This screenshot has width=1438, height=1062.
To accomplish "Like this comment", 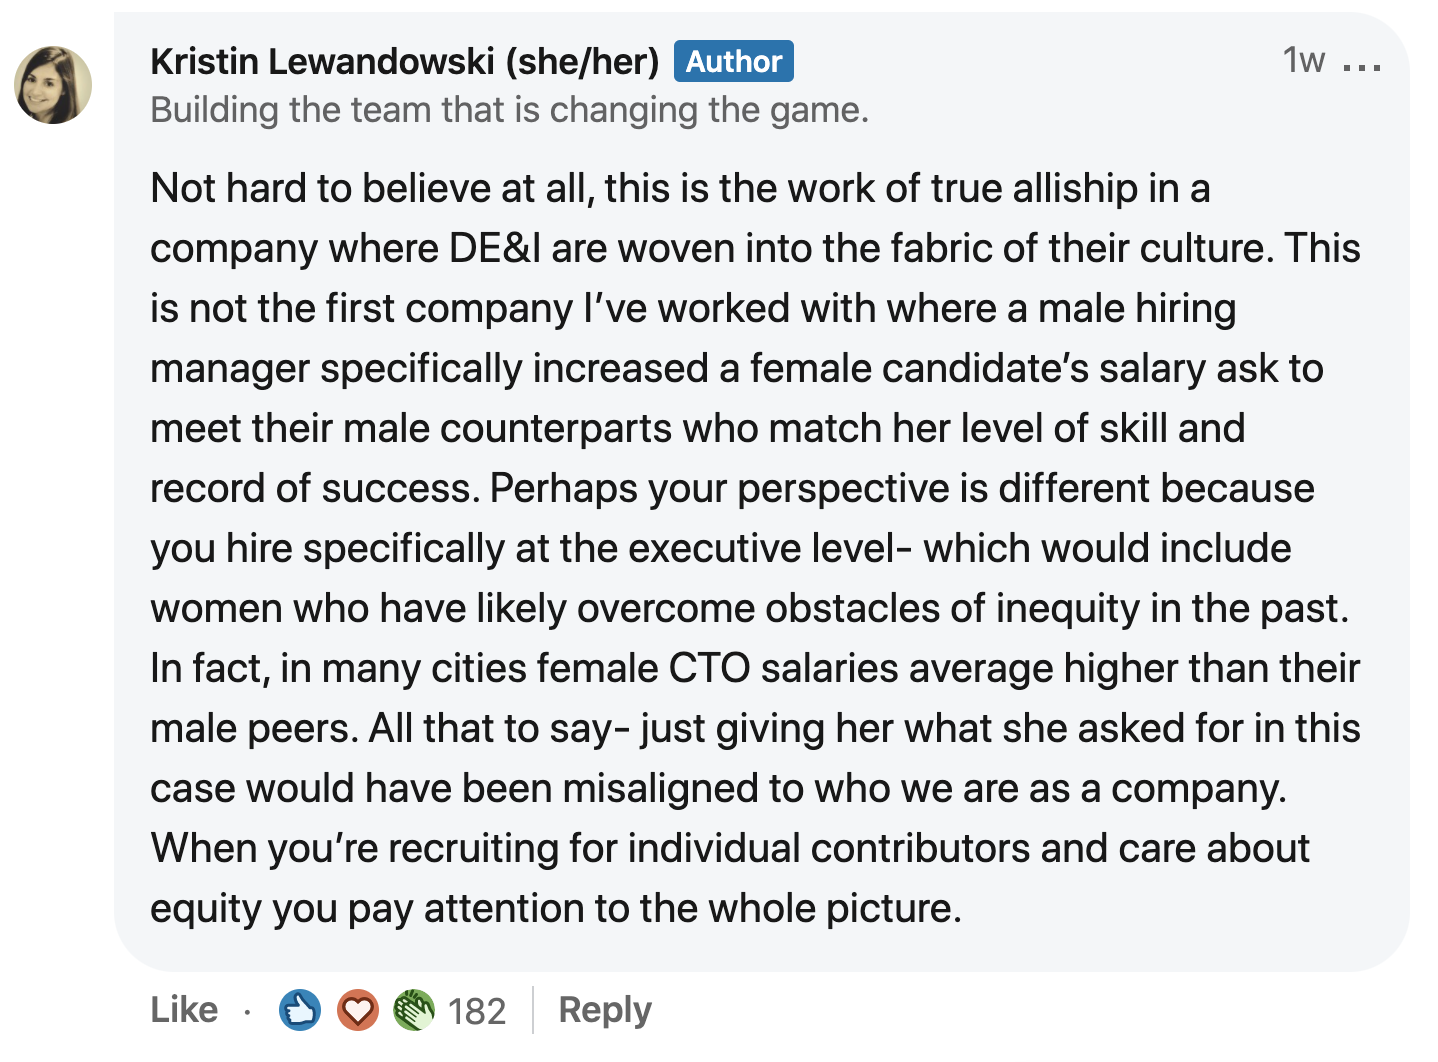I will 184,1010.
